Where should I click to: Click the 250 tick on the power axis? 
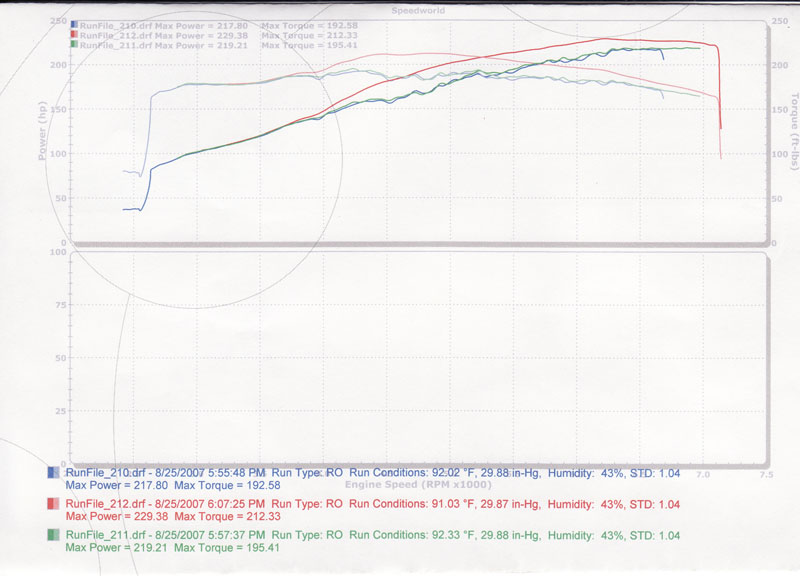click(58, 21)
